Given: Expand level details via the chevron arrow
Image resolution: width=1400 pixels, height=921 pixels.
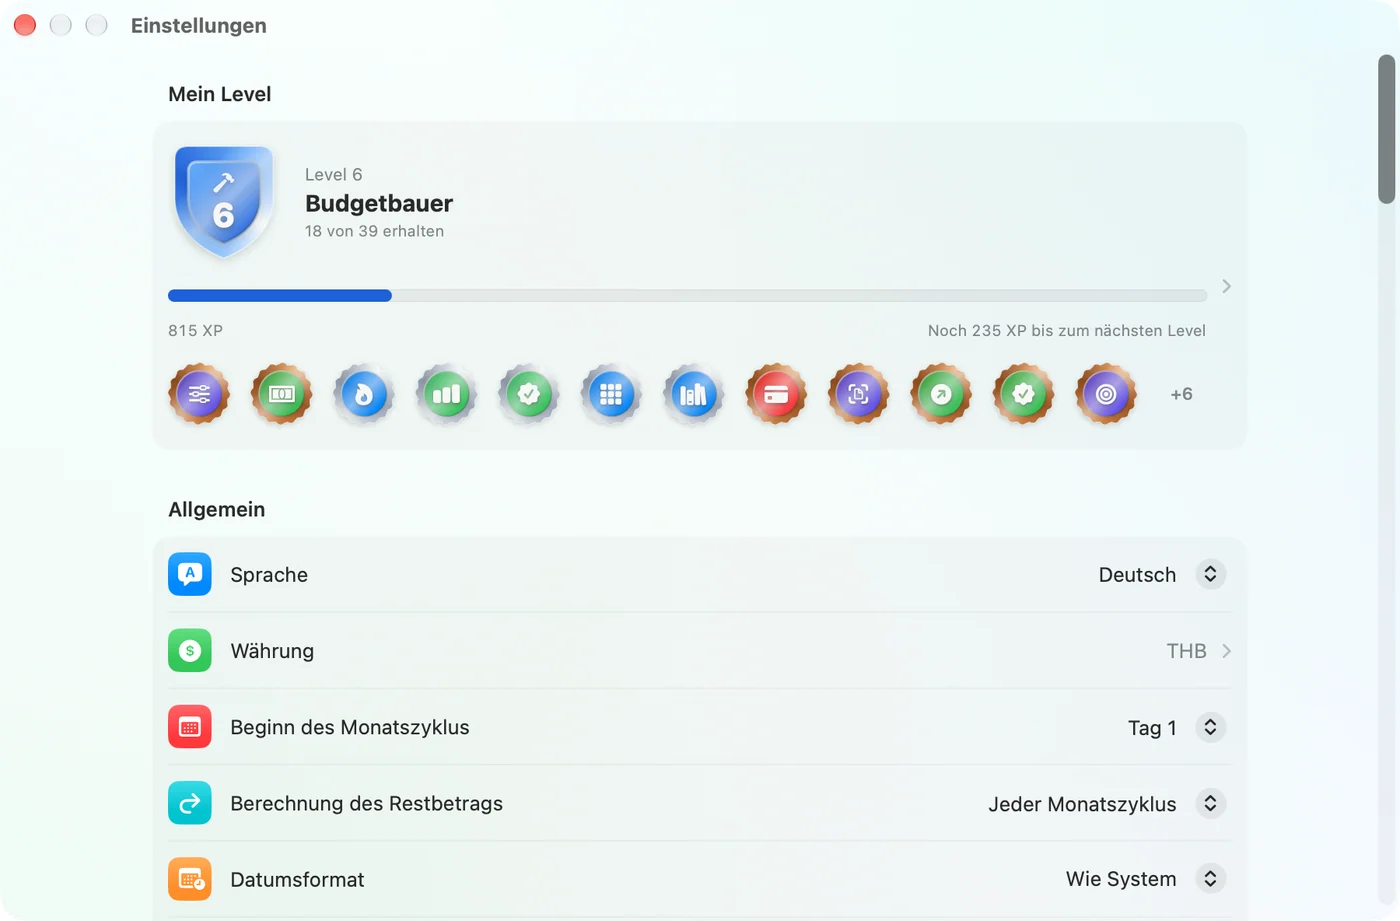Looking at the screenshot, I should pyautogui.click(x=1227, y=286).
